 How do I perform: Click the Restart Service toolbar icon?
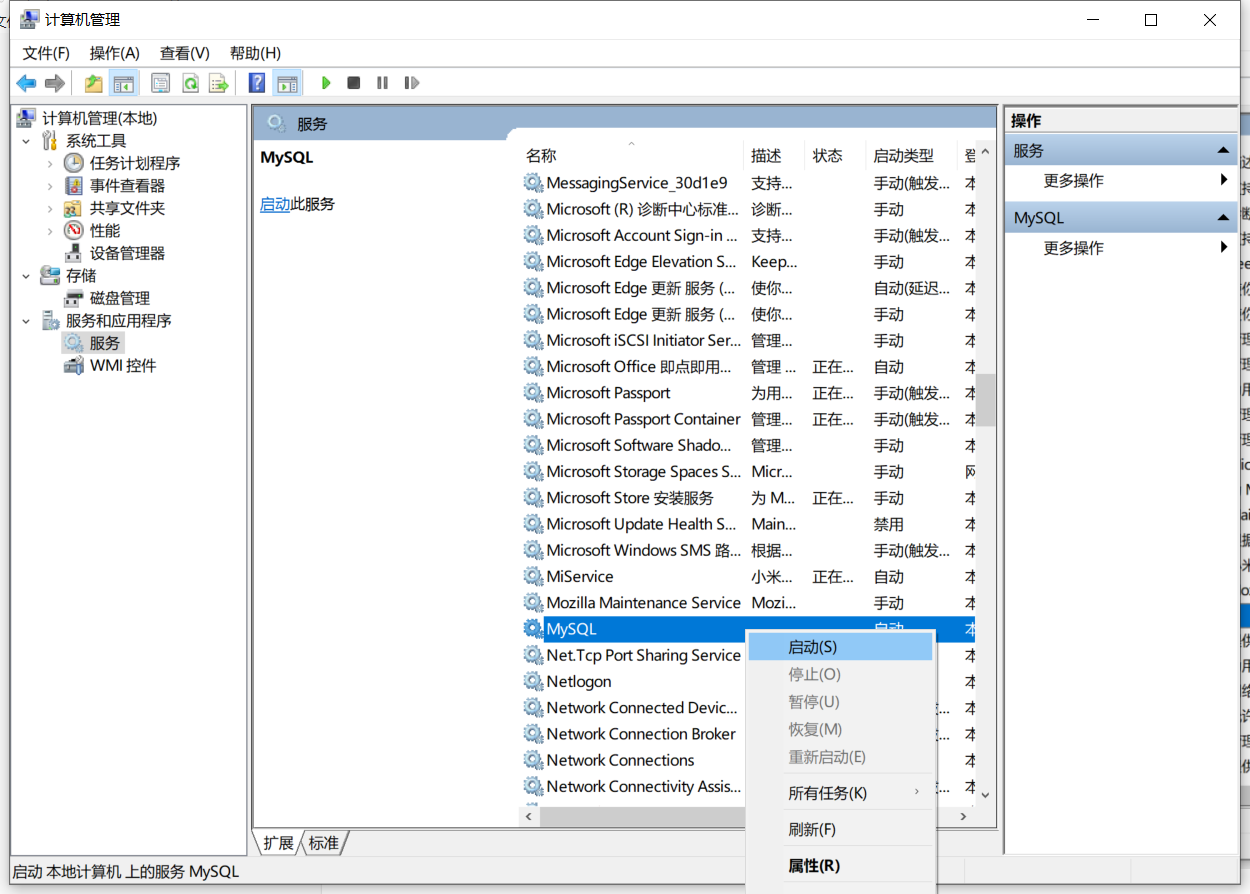pyautogui.click(x=411, y=83)
